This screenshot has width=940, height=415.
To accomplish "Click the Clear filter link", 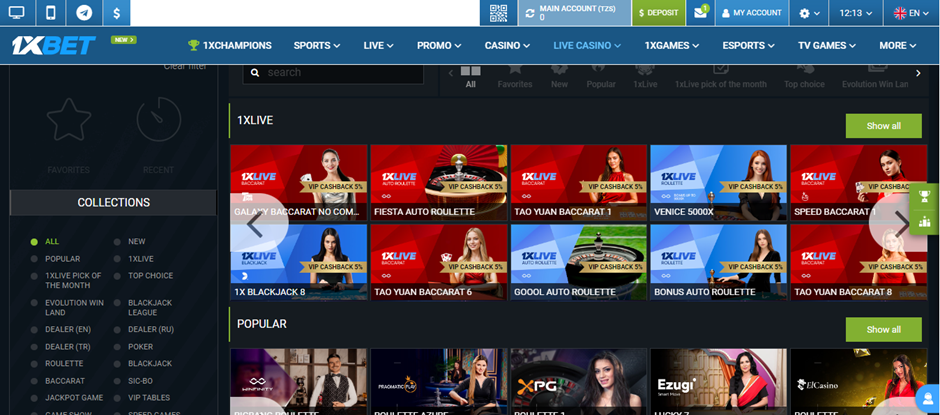I will click(185, 67).
